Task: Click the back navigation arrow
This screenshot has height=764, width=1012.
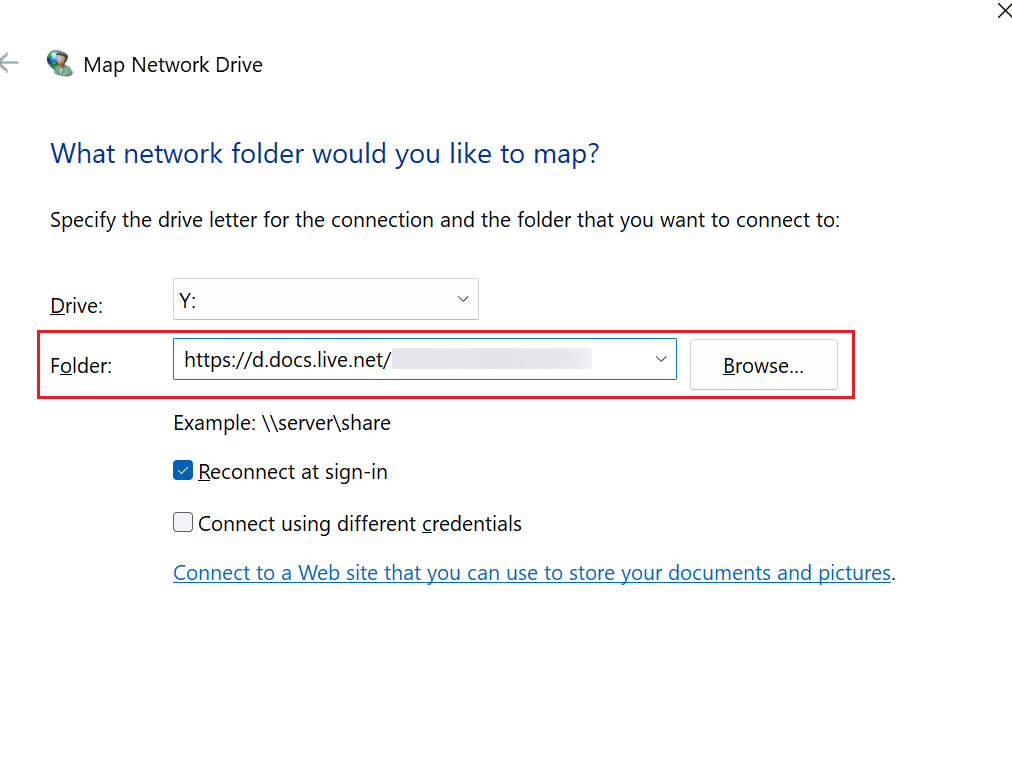Action: pos(9,62)
